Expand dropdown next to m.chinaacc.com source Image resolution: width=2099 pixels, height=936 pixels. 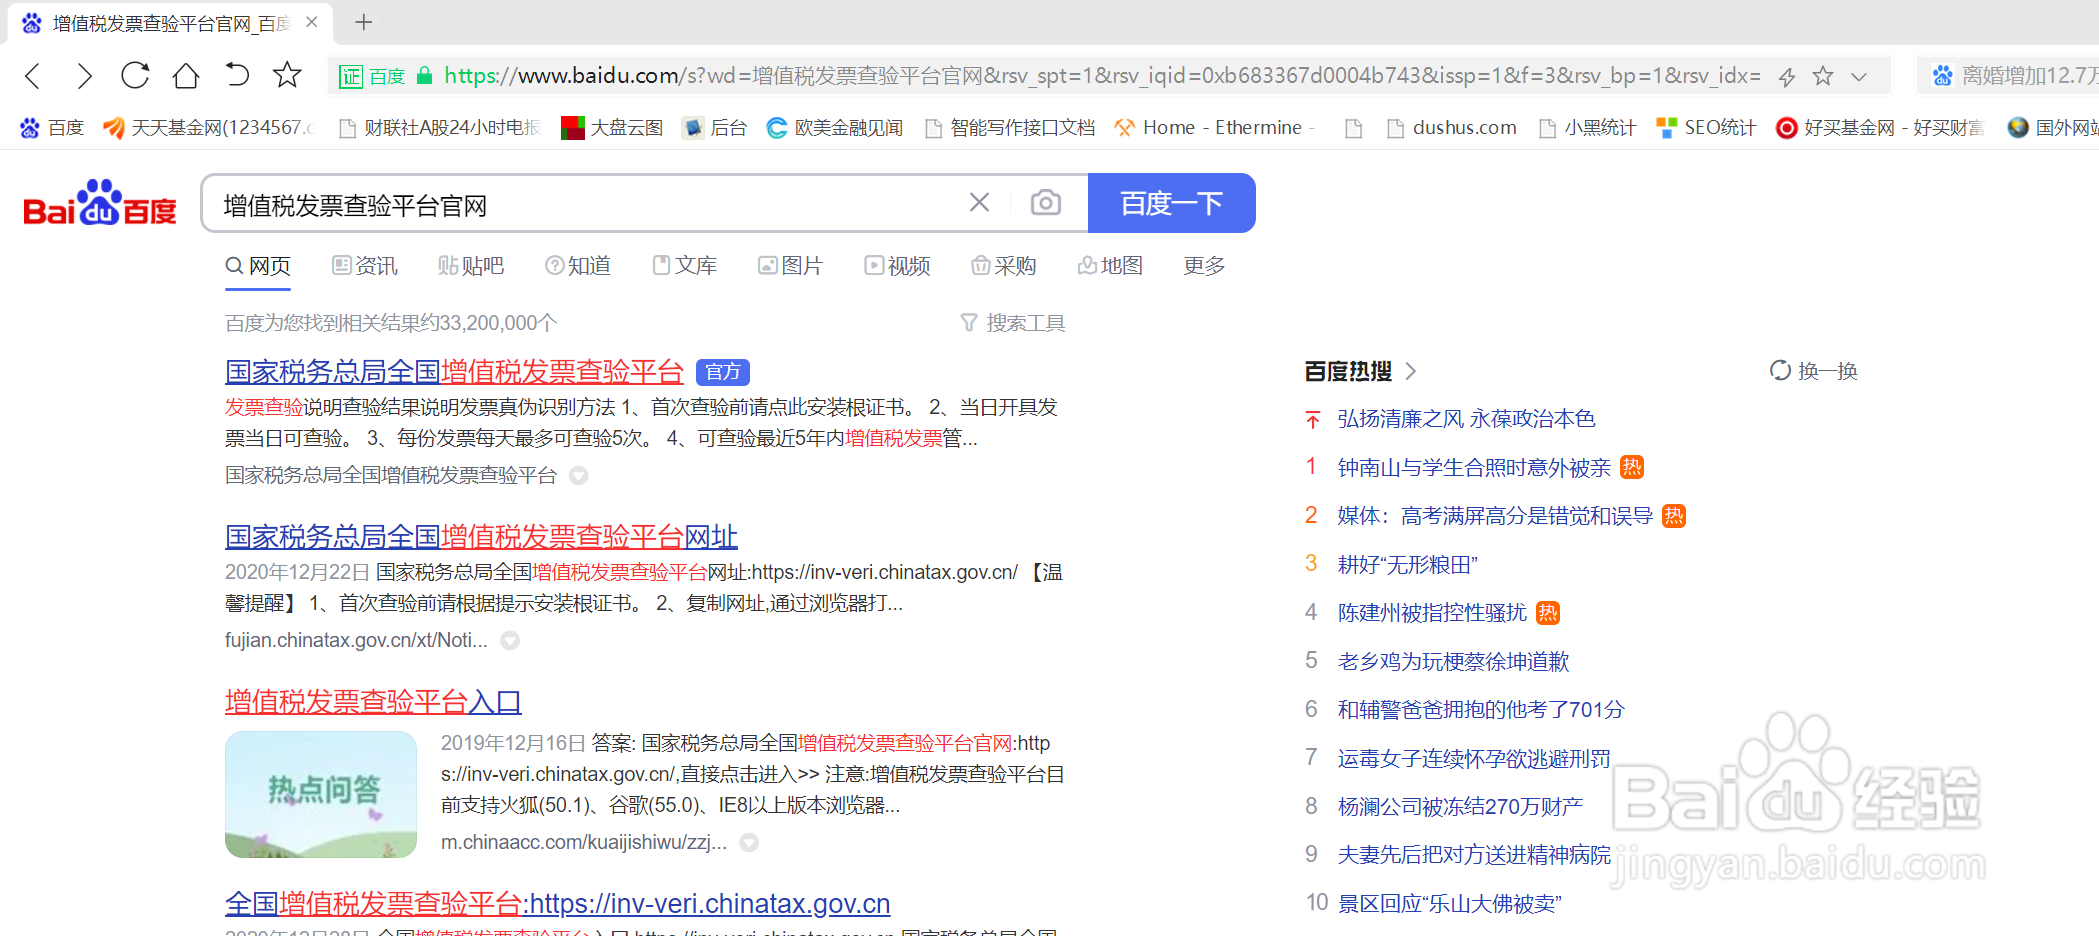(x=749, y=843)
